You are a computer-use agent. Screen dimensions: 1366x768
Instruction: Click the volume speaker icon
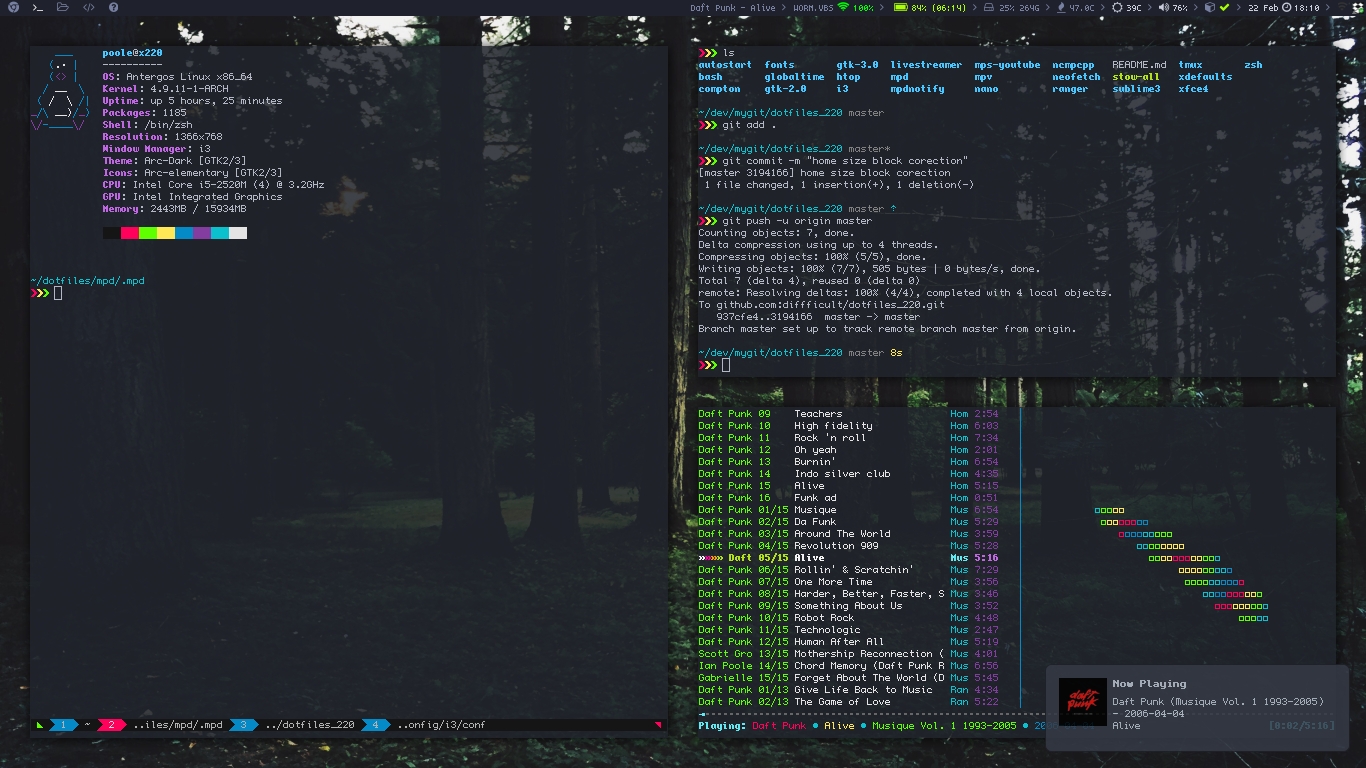(1163, 7)
